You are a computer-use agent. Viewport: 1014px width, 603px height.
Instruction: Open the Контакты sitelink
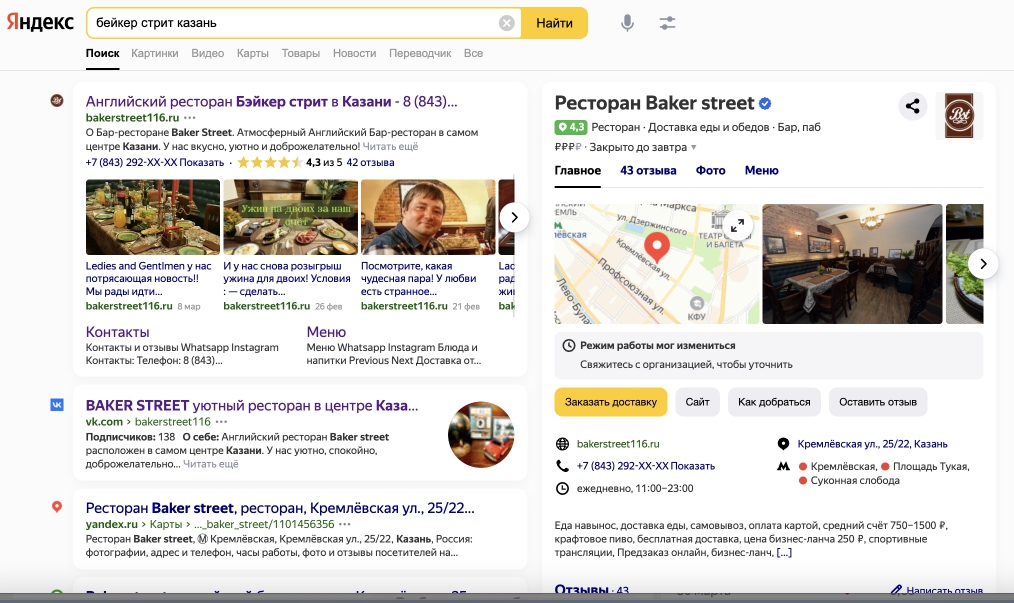coord(117,332)
